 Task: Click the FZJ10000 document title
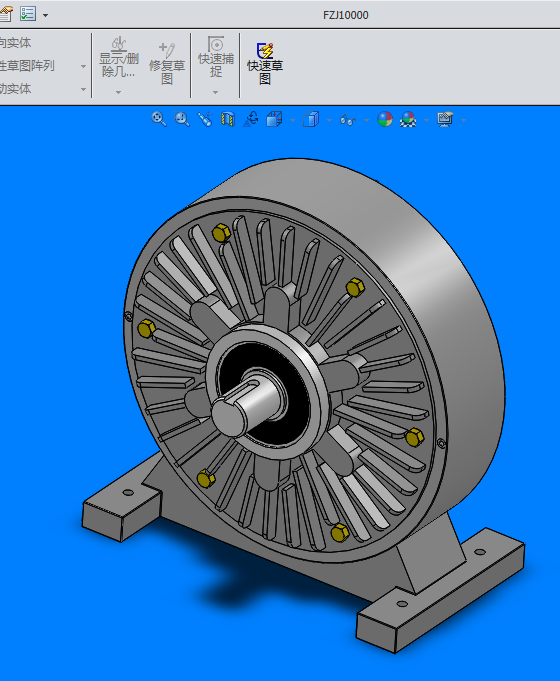click(345, 15)
